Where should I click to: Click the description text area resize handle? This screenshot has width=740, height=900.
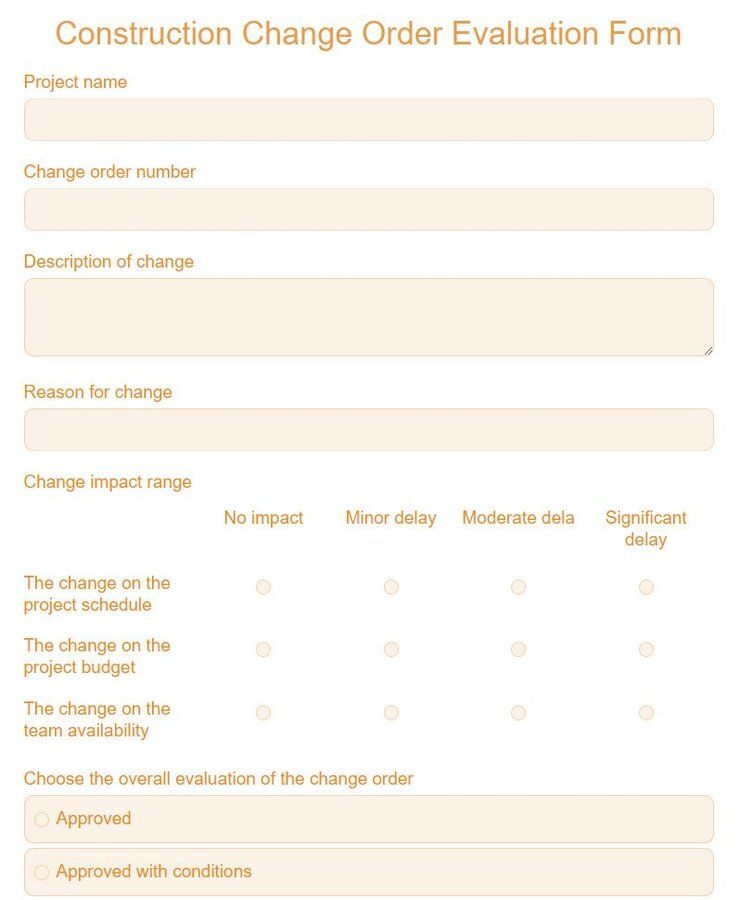click(x=708, y=352)
